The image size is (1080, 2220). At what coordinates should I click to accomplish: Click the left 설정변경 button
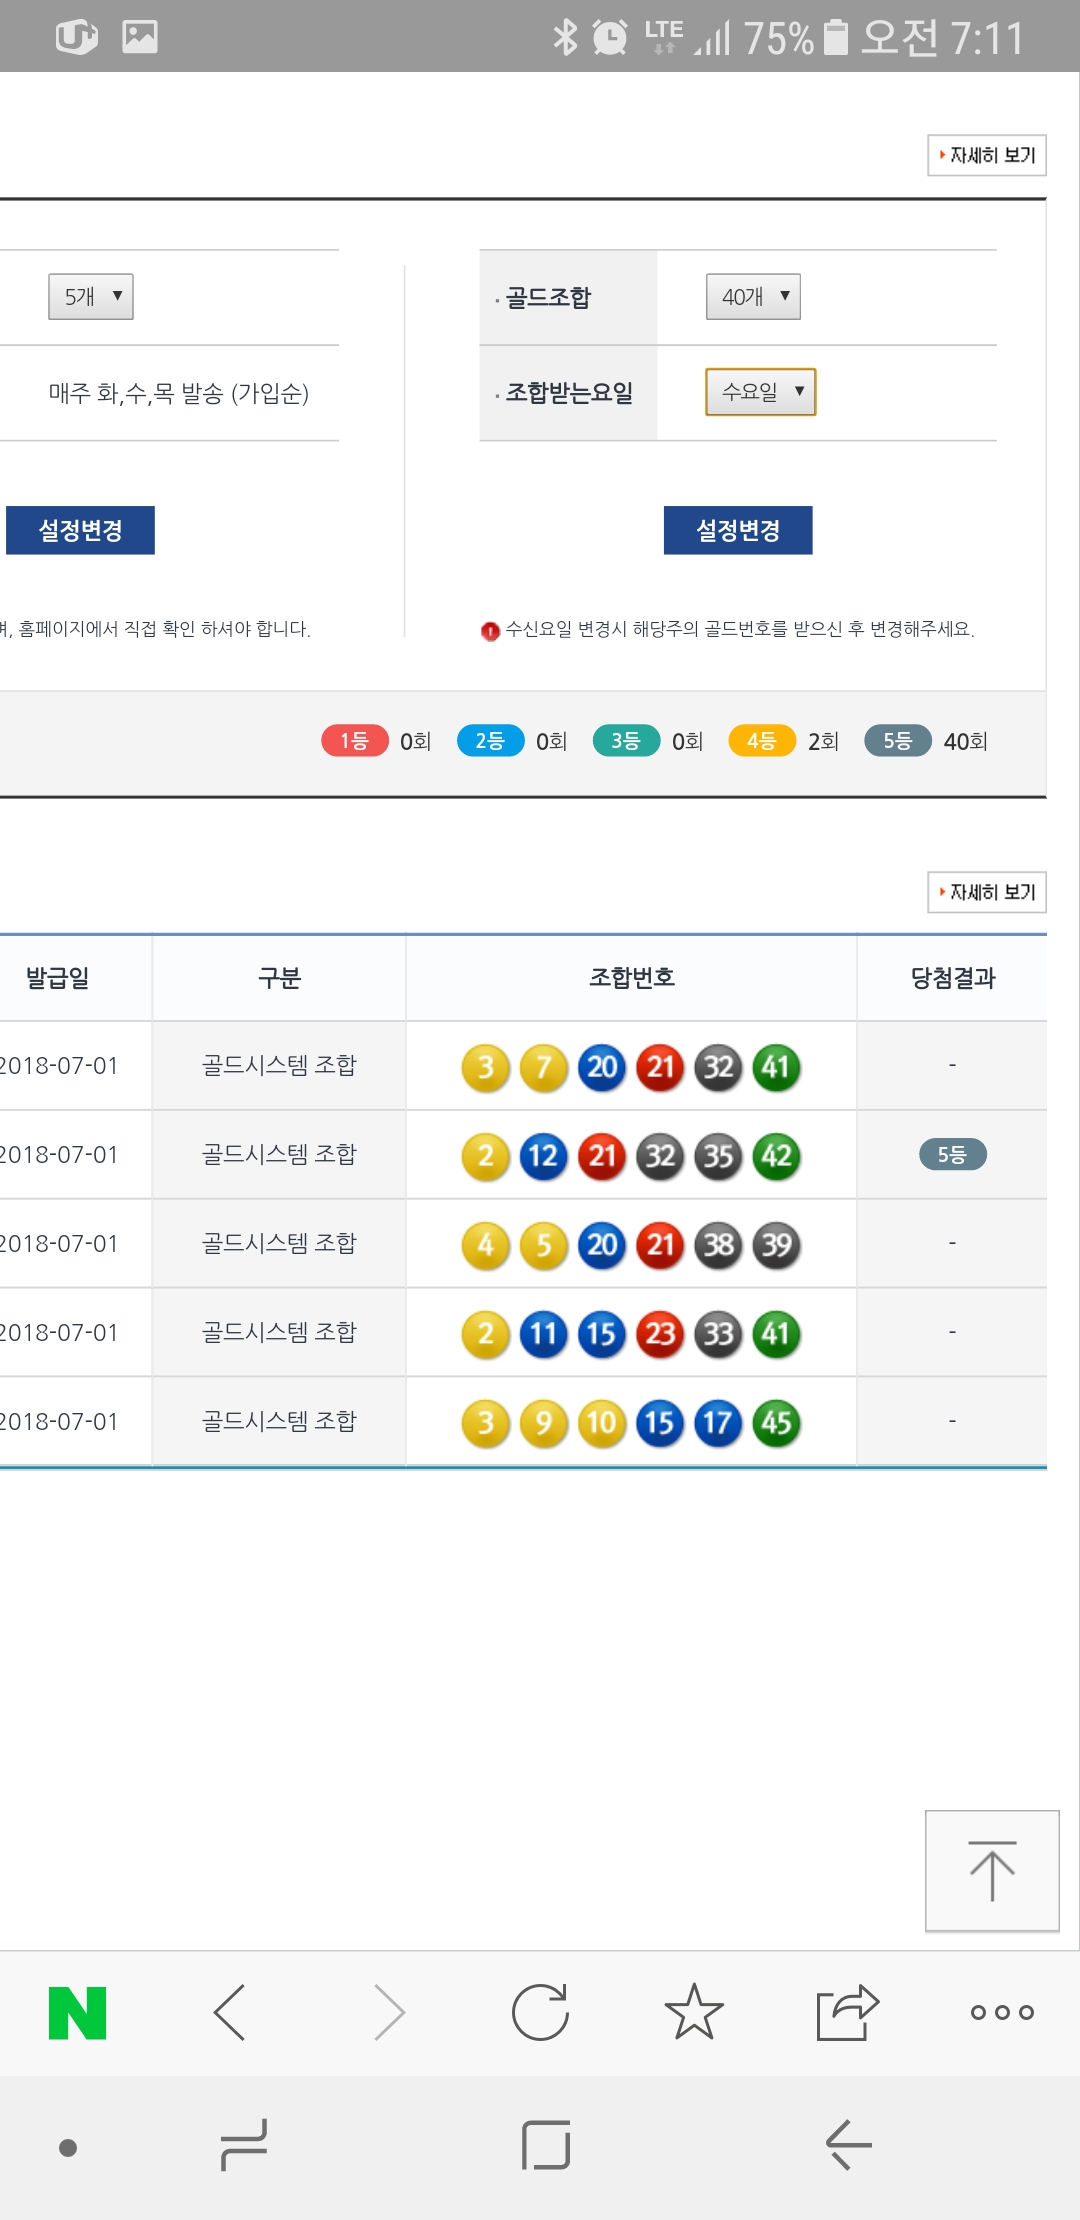[80, 530]
